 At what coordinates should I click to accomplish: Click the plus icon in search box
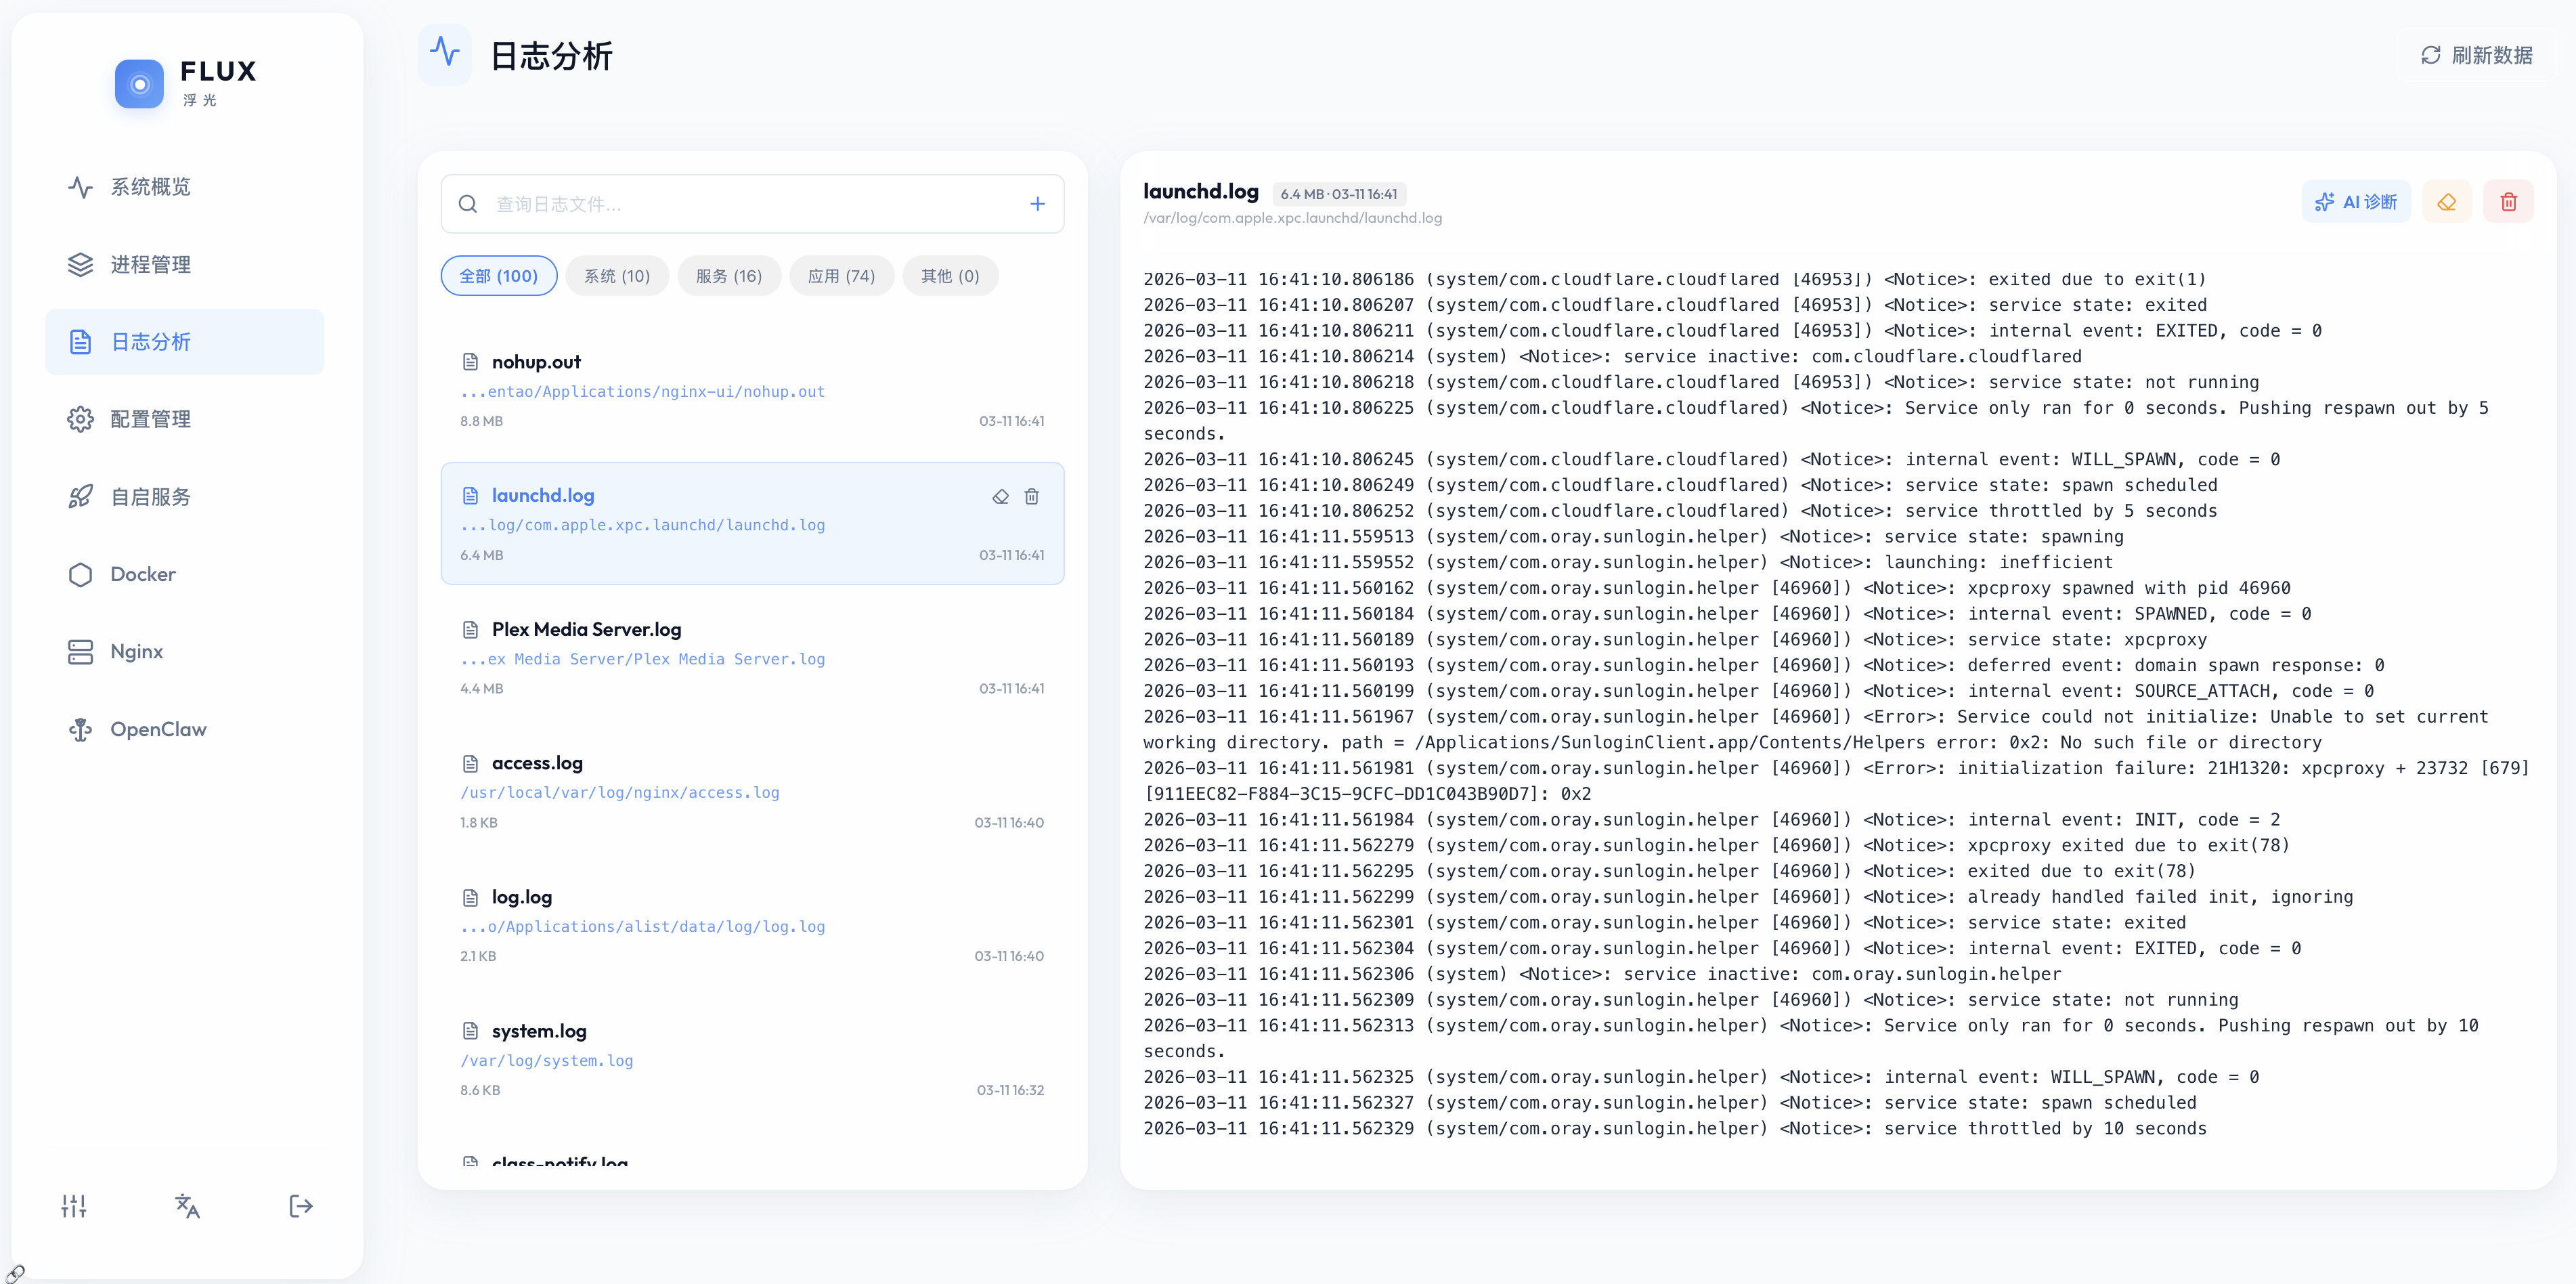coord(1037,204)
